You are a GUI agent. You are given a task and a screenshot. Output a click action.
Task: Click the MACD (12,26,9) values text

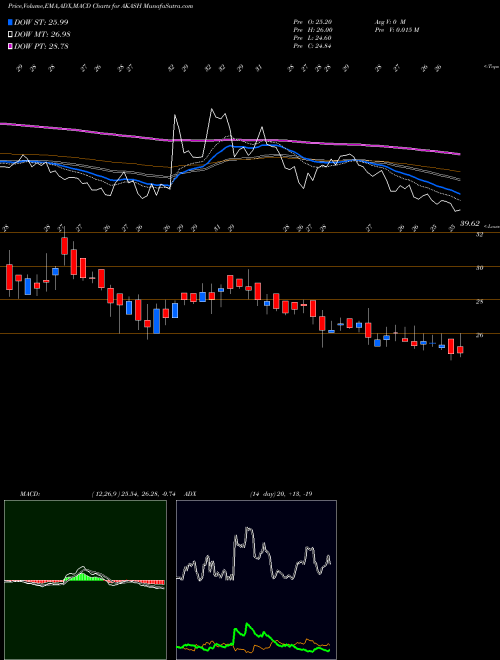pyautogui.click(x=136, y=494)
